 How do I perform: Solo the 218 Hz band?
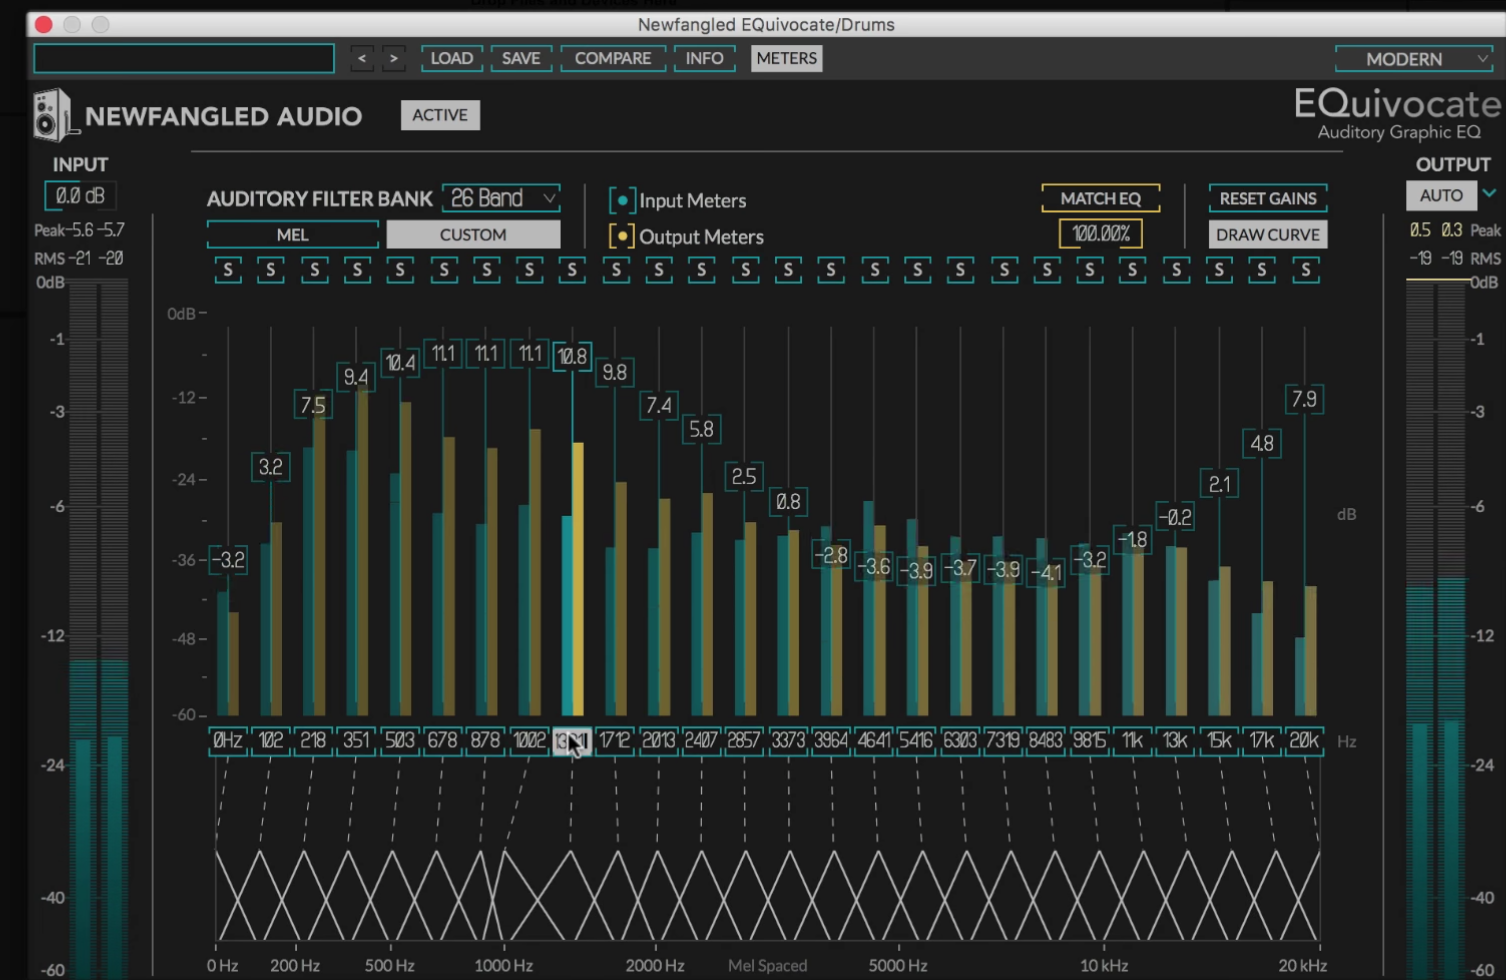(x=314, y=270)
